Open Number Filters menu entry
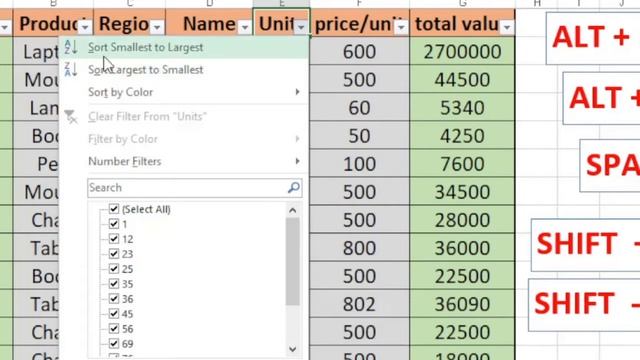Viewport: 640px width, 360px height. [x=184, y=162]
